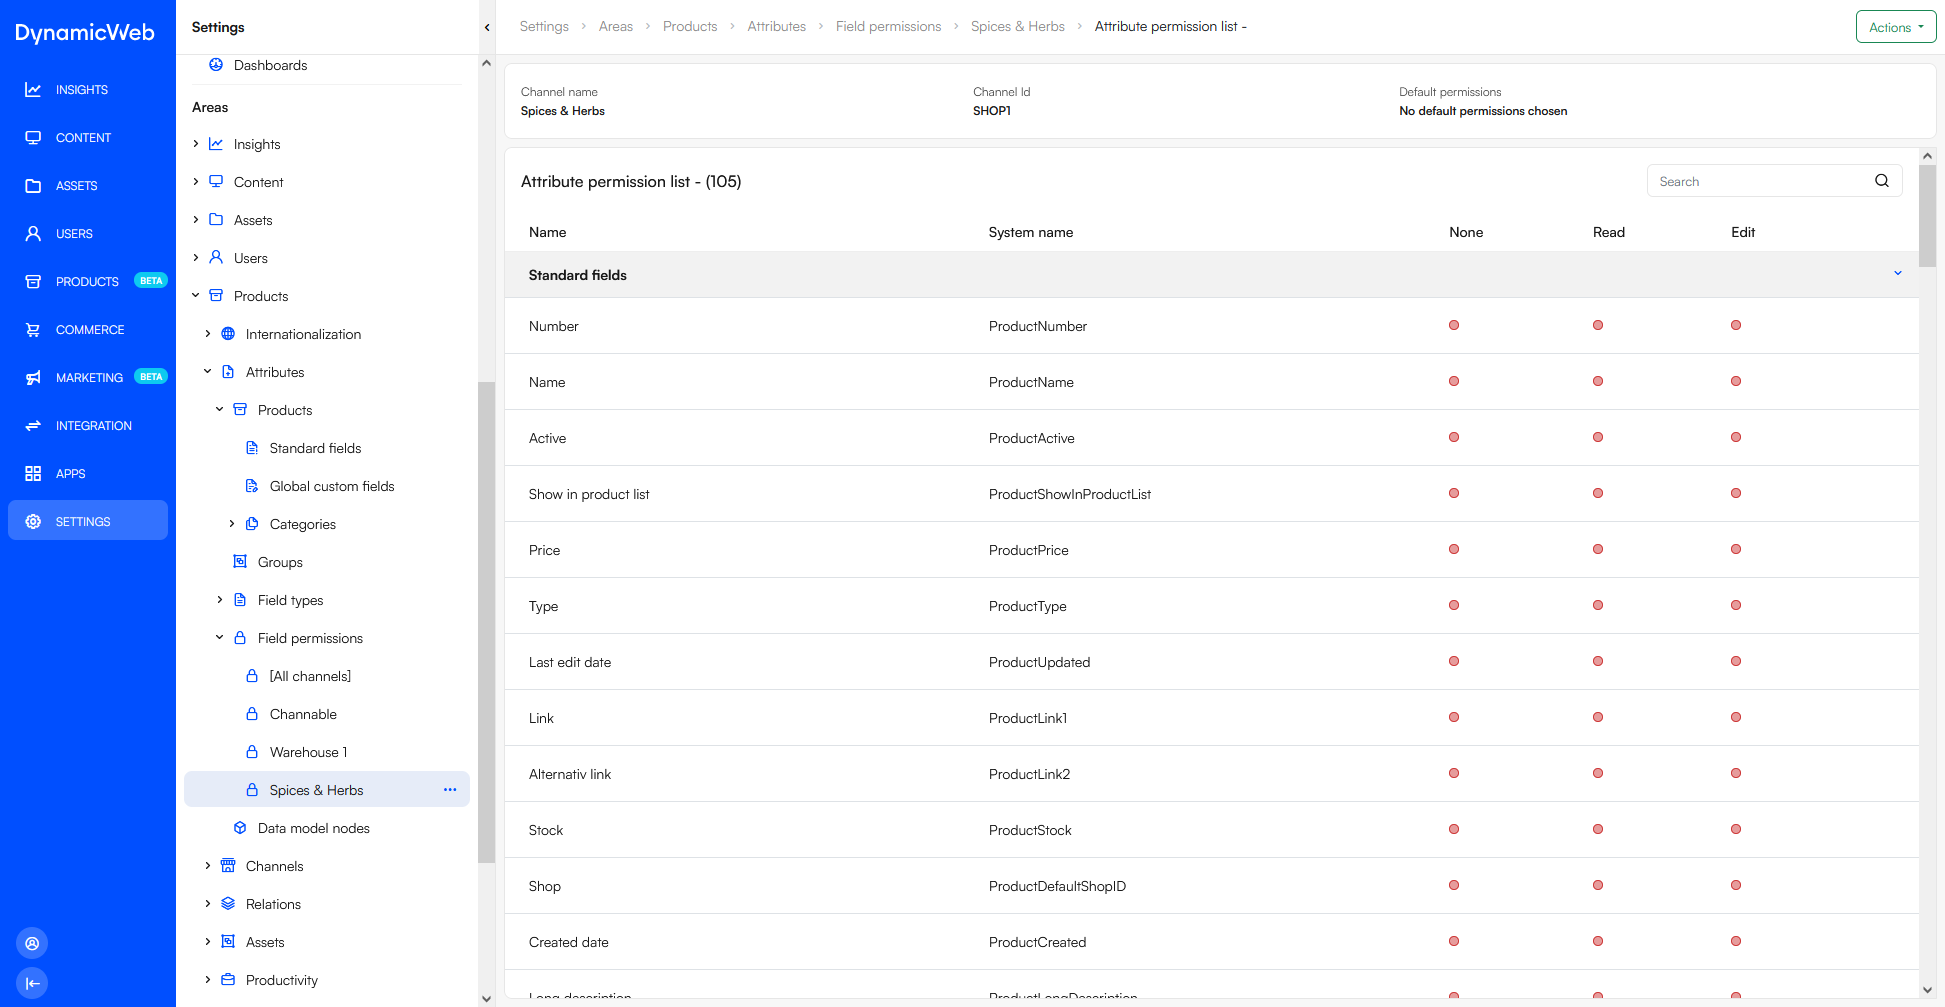
Task: Select Settings in the main sidebar
Action: 88,521
